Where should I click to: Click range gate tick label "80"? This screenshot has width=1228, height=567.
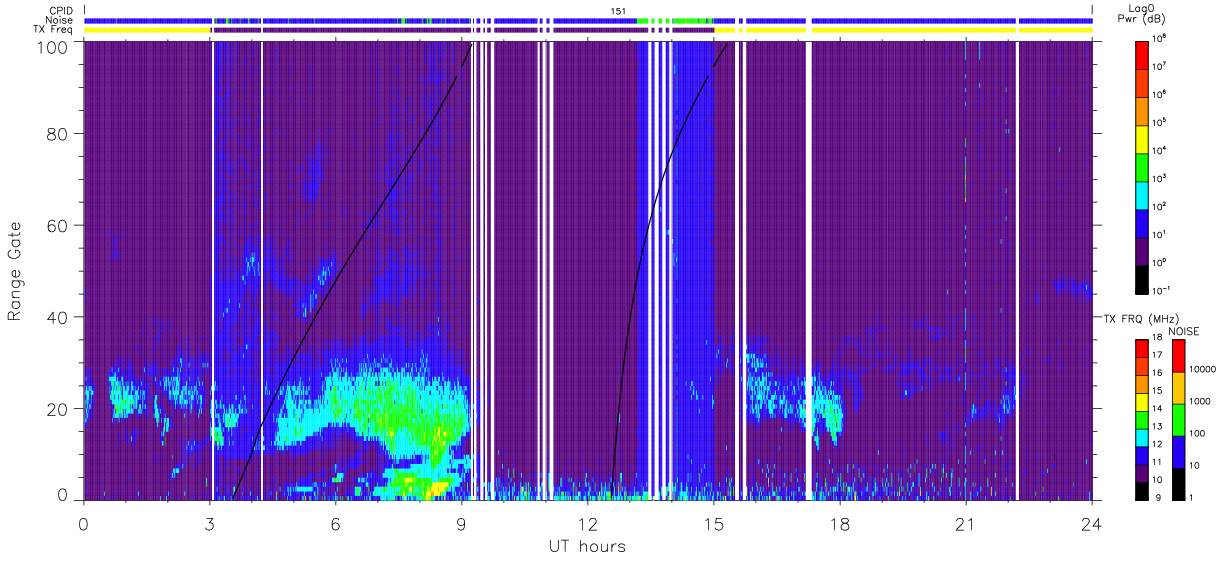tap(59, 134)
